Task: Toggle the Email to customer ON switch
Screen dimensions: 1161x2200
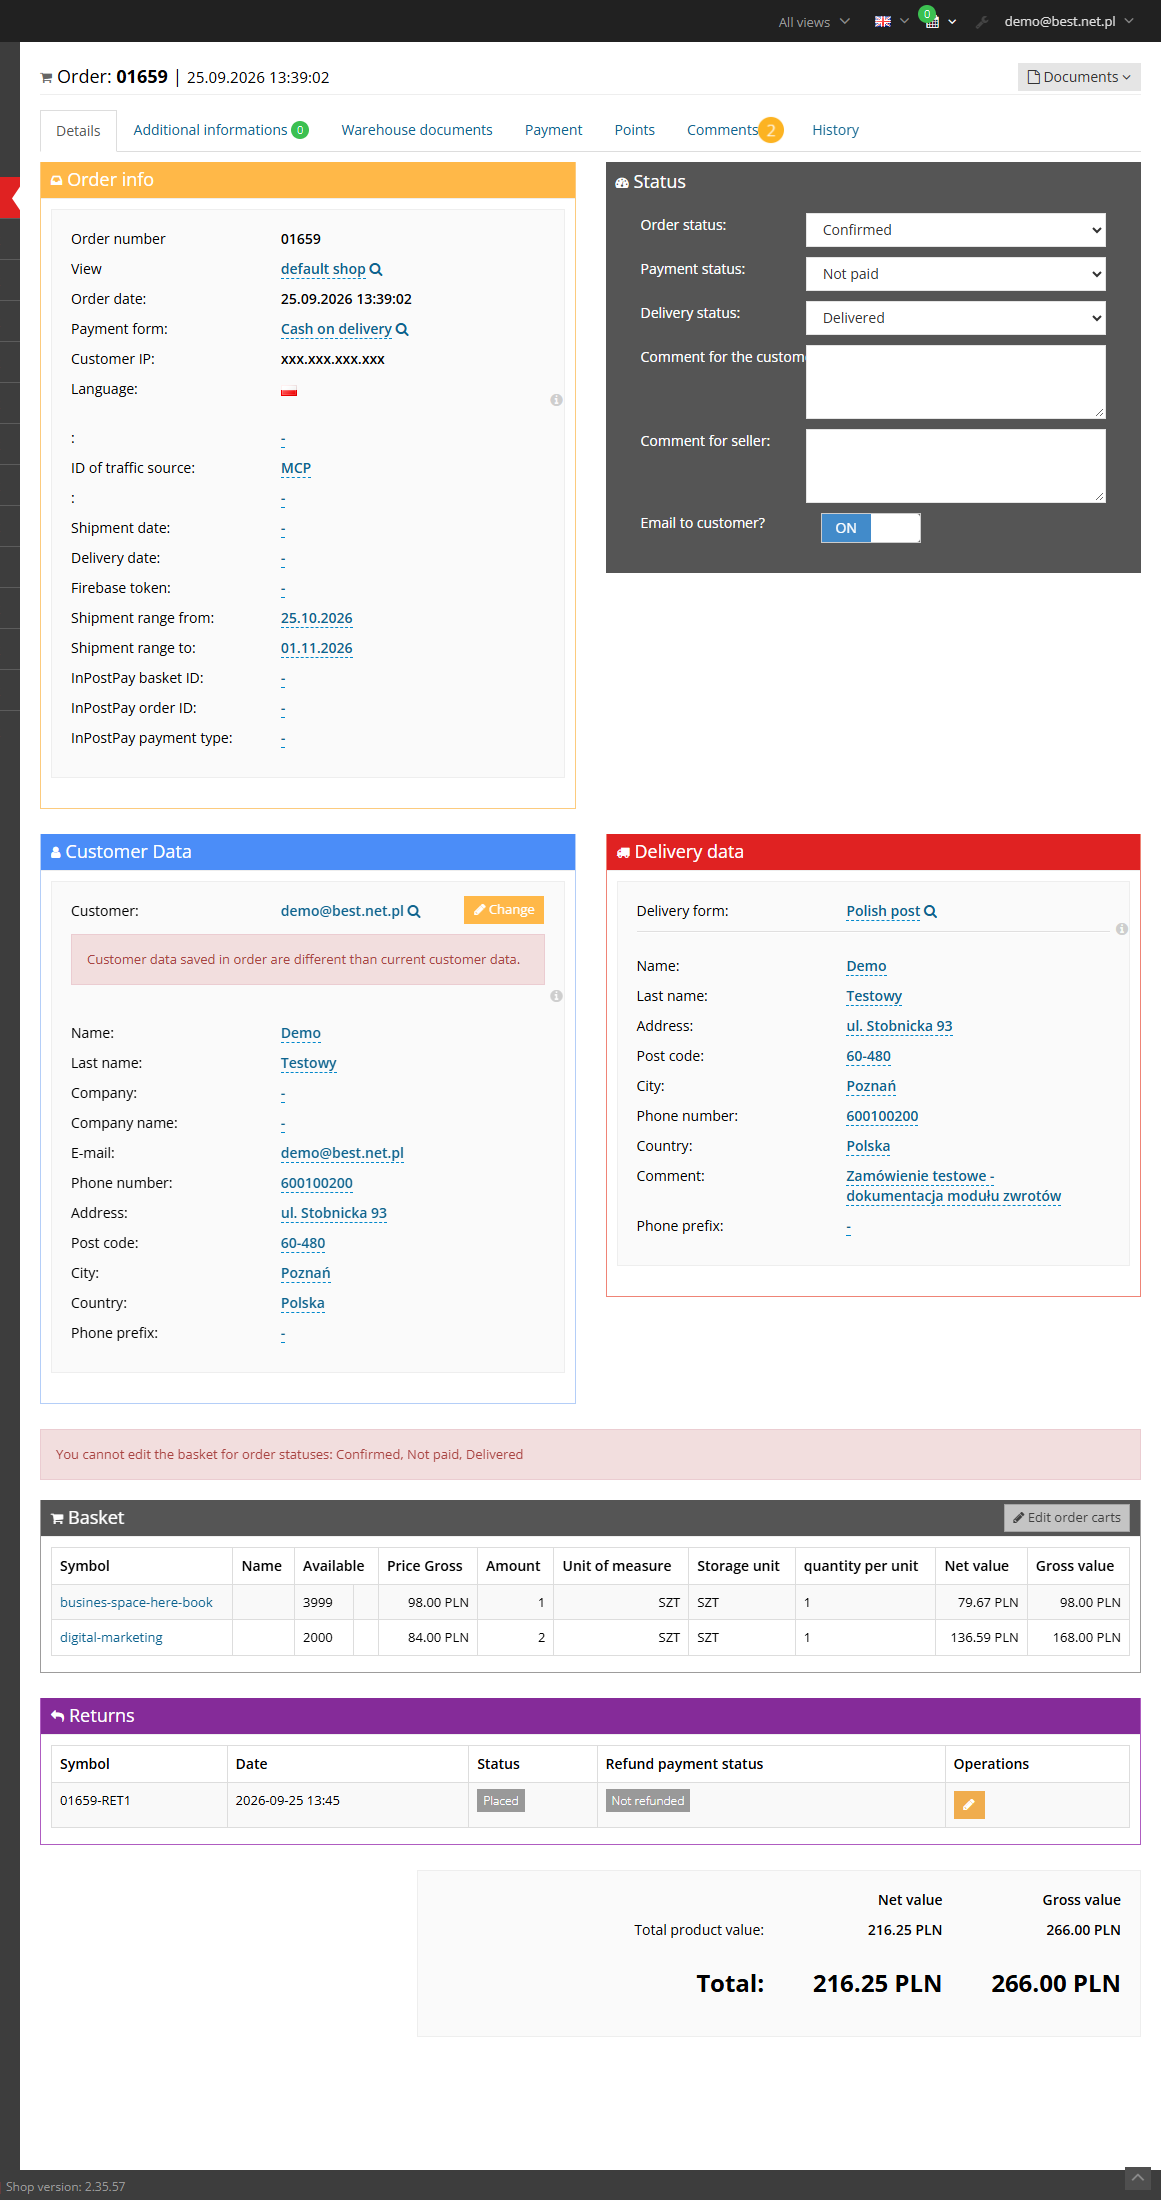Action: coord(871,528)
